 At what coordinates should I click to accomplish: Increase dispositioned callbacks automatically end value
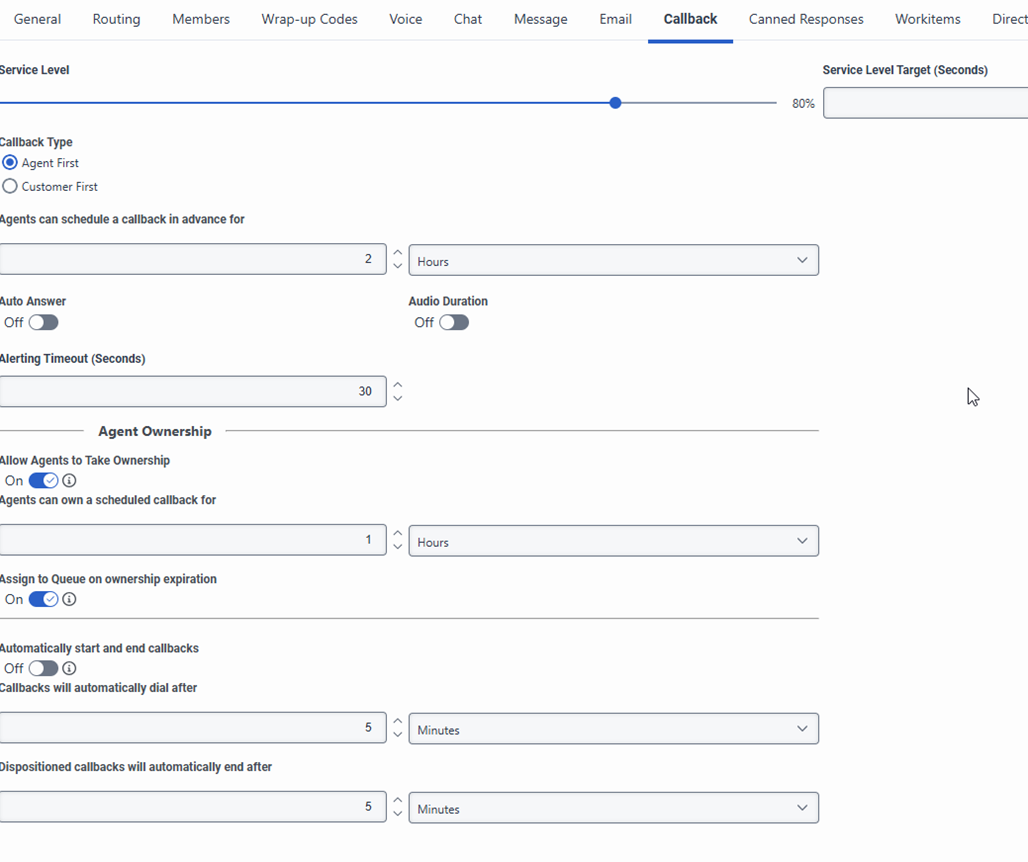click(x=398, y=801)
